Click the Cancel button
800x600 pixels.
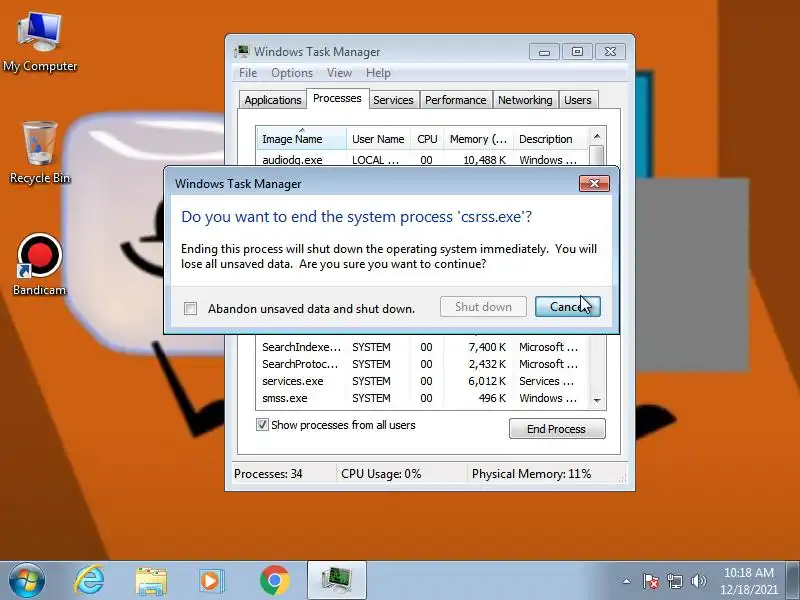coord(568,307)
